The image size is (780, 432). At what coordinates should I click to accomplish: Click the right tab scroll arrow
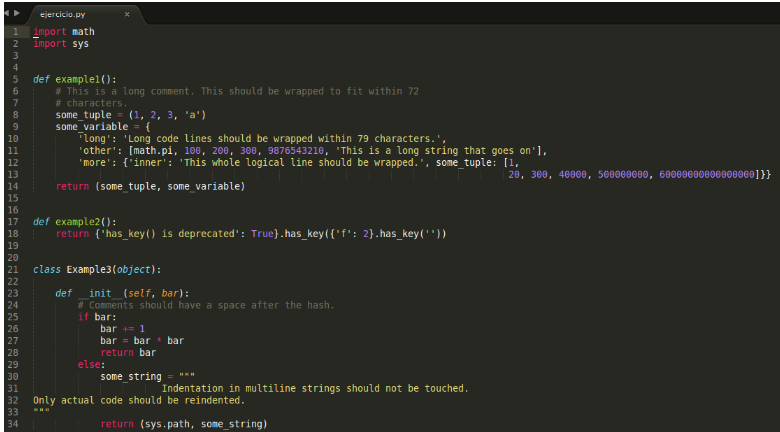(x=16, y=15)
